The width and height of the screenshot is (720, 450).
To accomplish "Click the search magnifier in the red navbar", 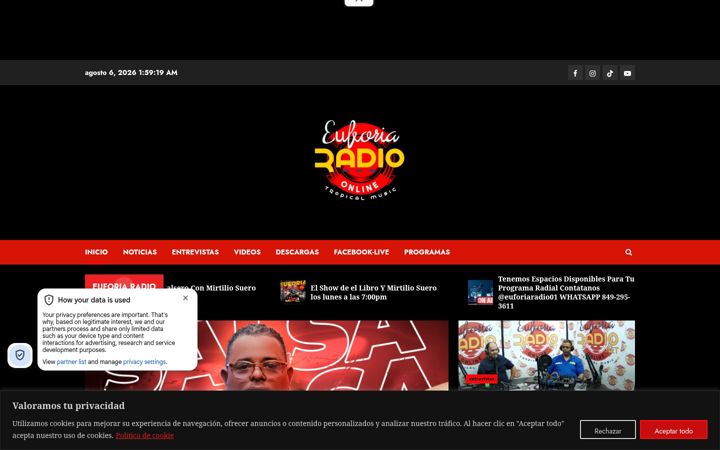I will pyautogui.click(x=629, y=252).
